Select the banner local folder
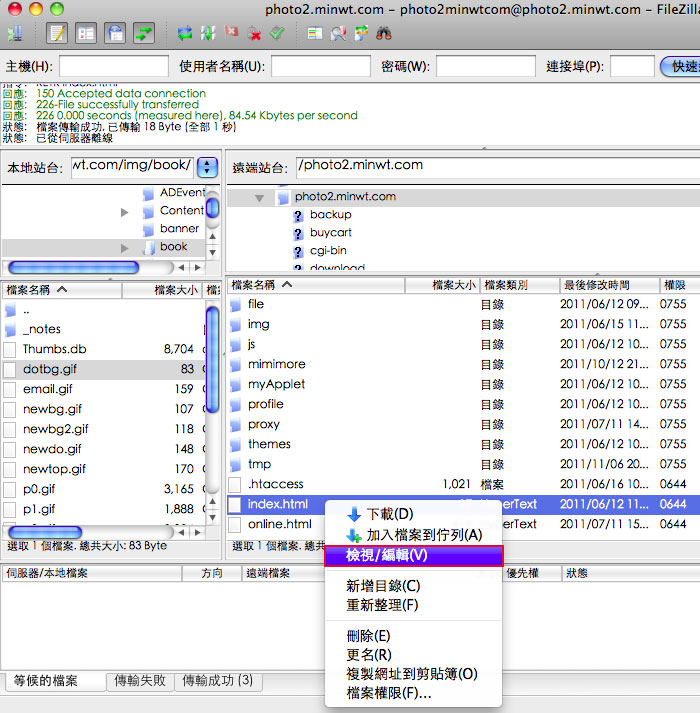This screenshot has width=700, height=713. tap(179, 229)
